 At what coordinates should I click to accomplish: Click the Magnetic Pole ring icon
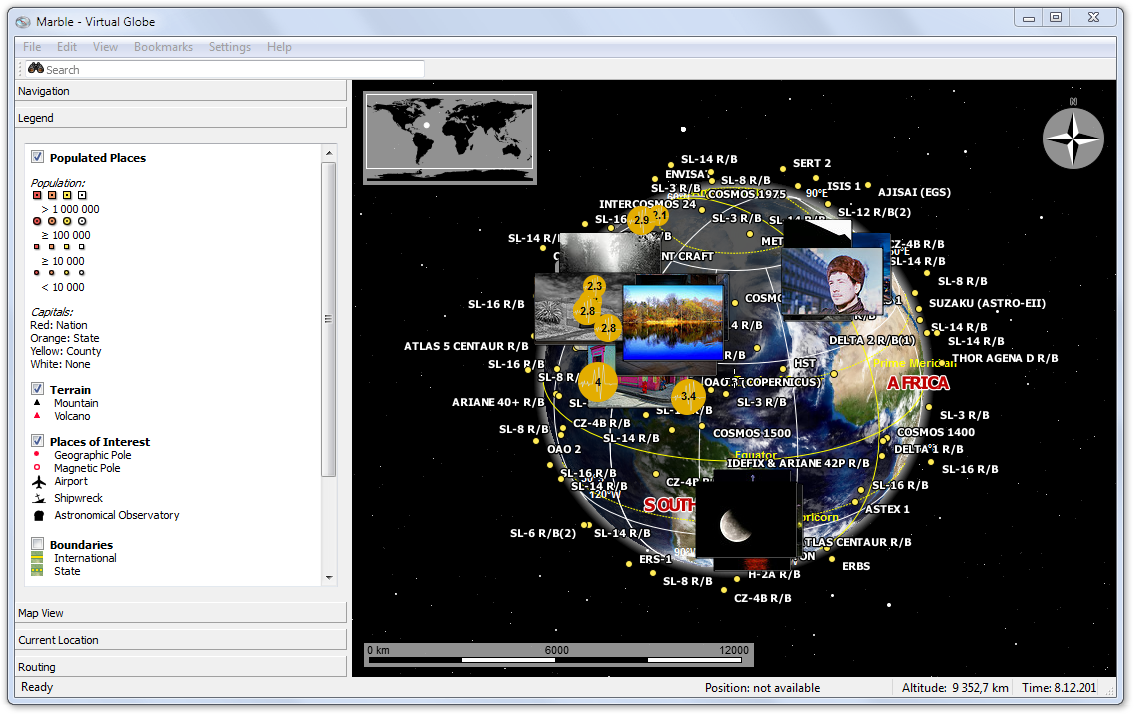point(37,467)
